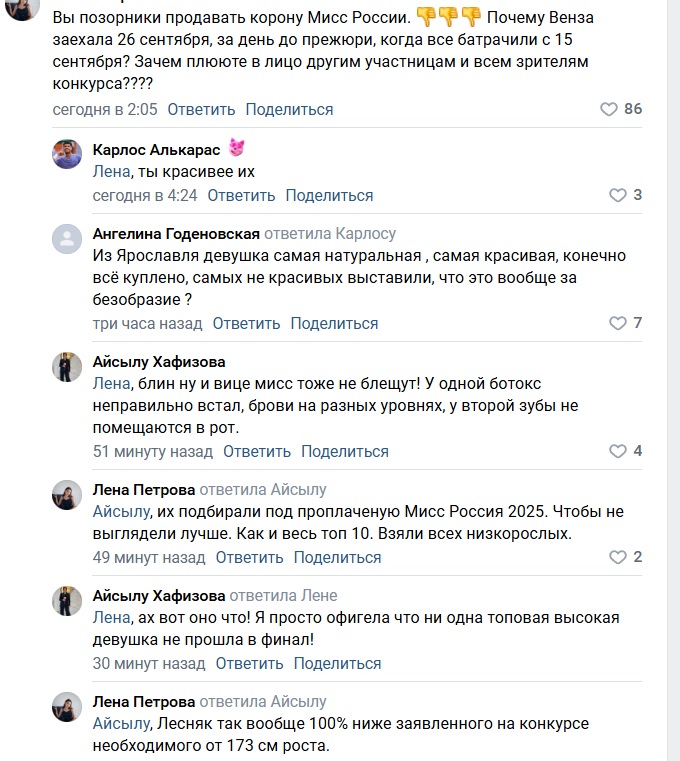Screen dimensions: 680x761
Task: Like Карлос Алькарас's comment heart icon
Action: pos(617,195)
